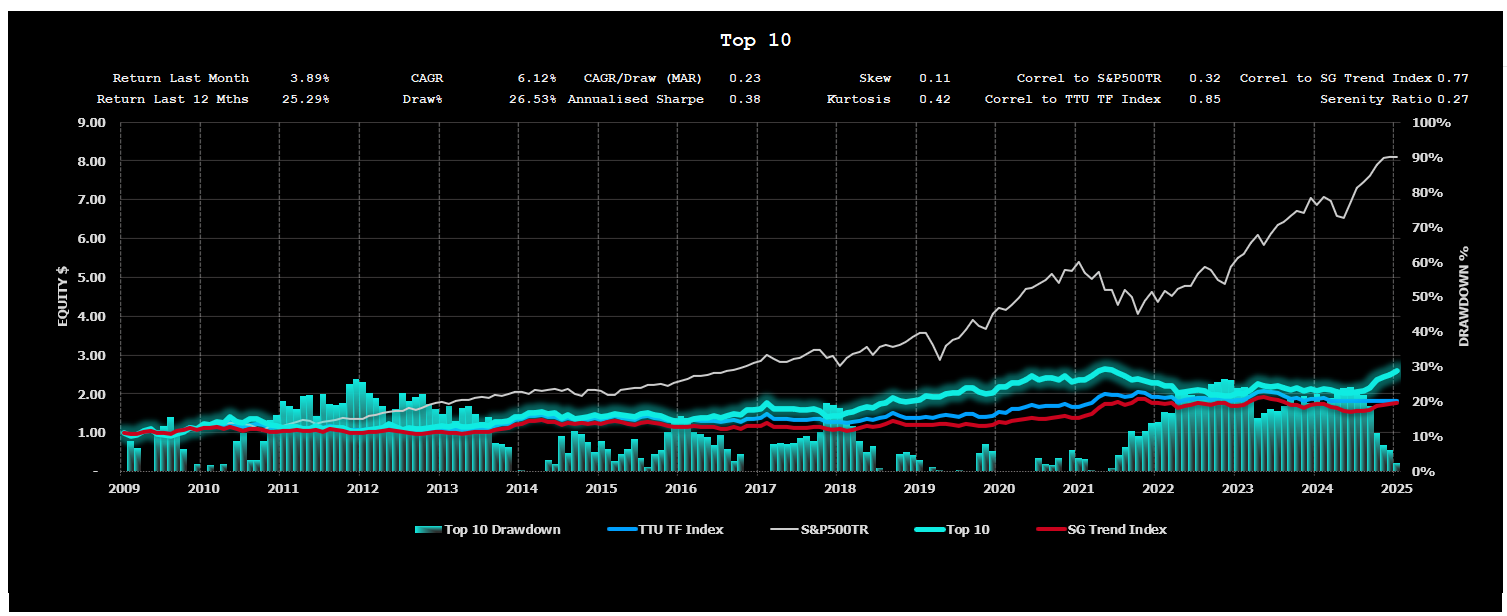Click the 2021 label on the x-axis
Image resolution: width=1507 pixels, height=616 pixels.
(1078, 488)
